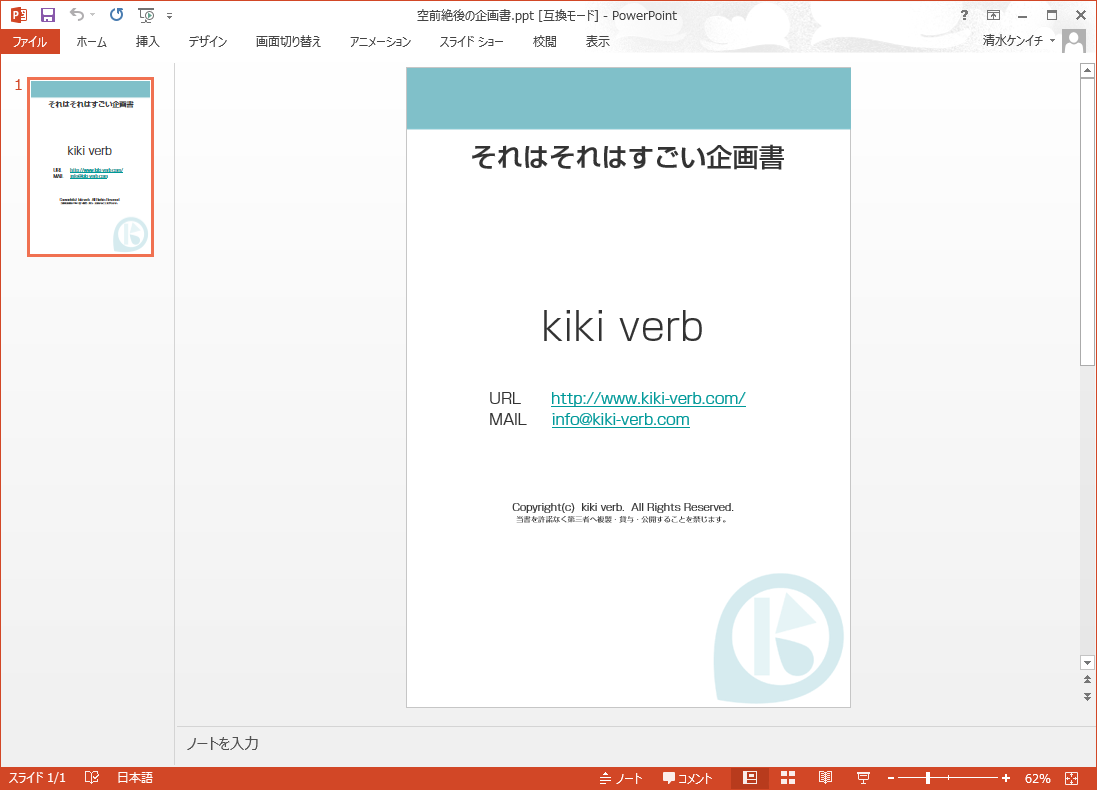The width and height of the screenshot is (1097, 790).
Task: Select Normal view in status bar
Action: point(750,778)
